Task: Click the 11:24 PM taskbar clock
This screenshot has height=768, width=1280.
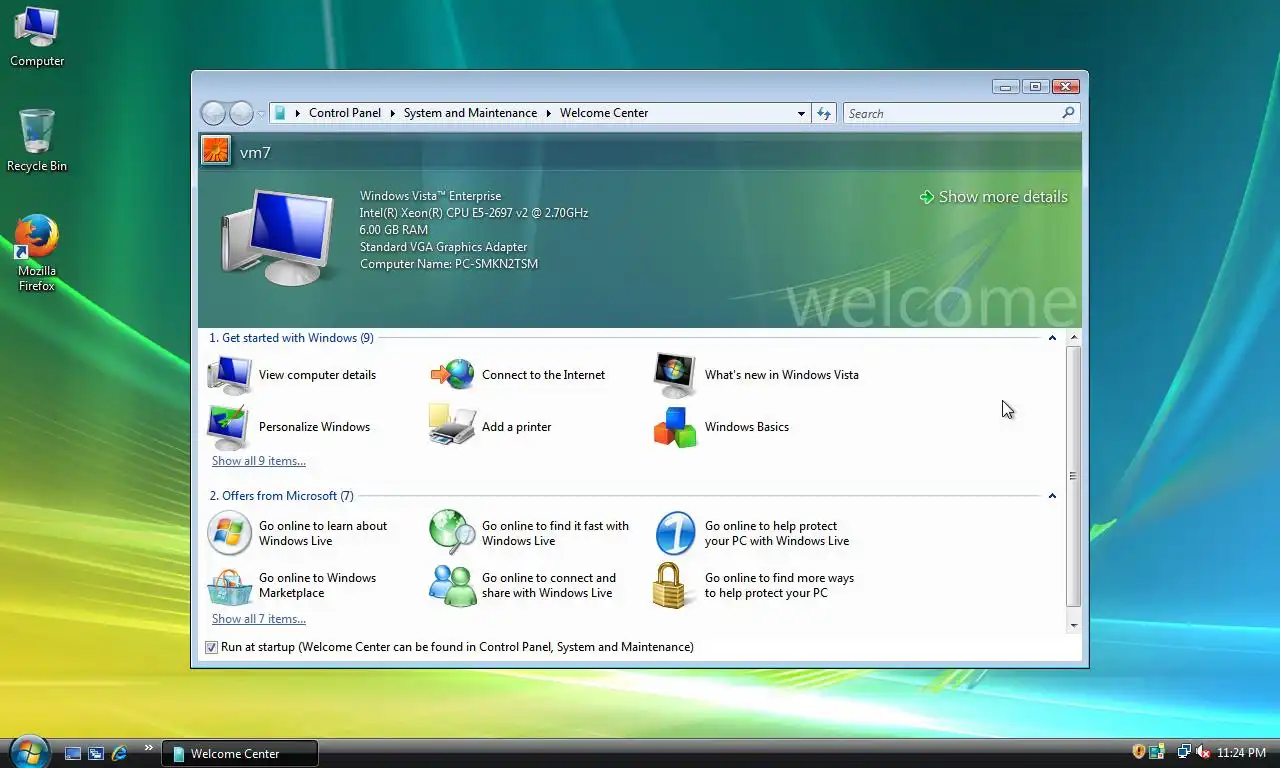Action: click(1241, 753)
